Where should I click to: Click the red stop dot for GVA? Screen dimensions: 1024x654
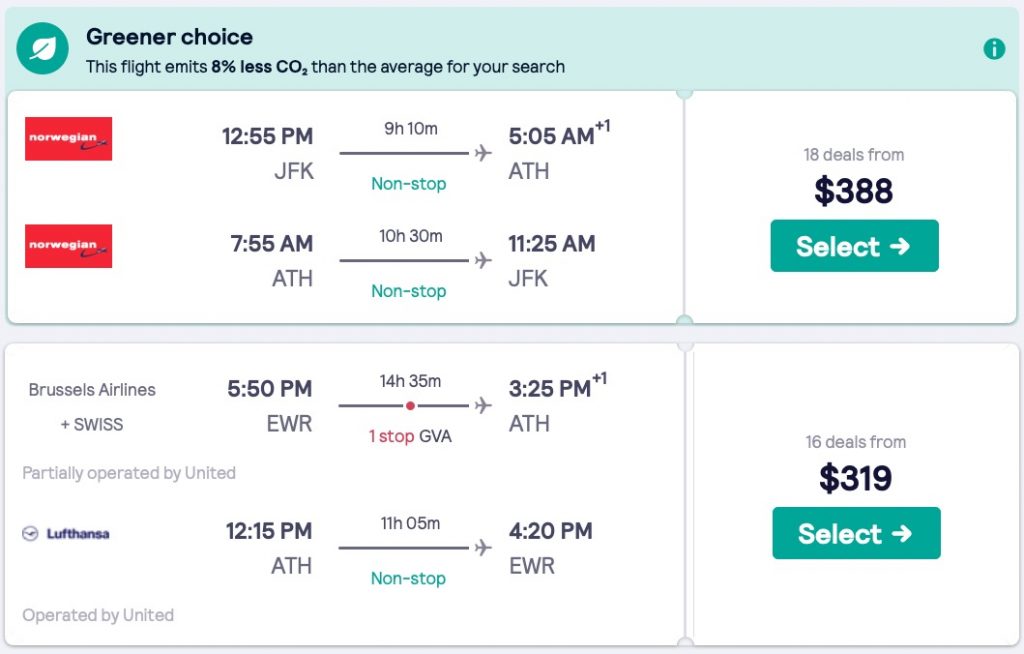pos(410,406)
